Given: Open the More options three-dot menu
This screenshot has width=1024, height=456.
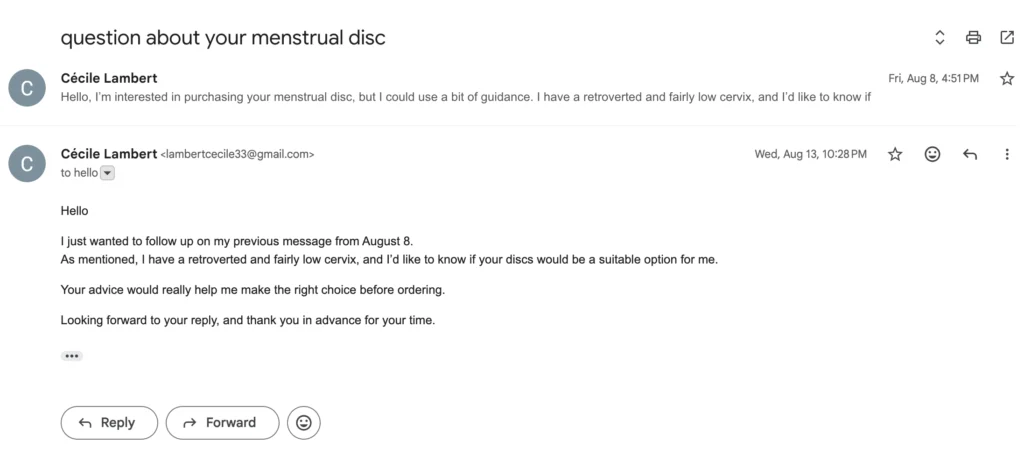Looking at the screenshot, I should pyautogui.click(x=1007, y=154).
